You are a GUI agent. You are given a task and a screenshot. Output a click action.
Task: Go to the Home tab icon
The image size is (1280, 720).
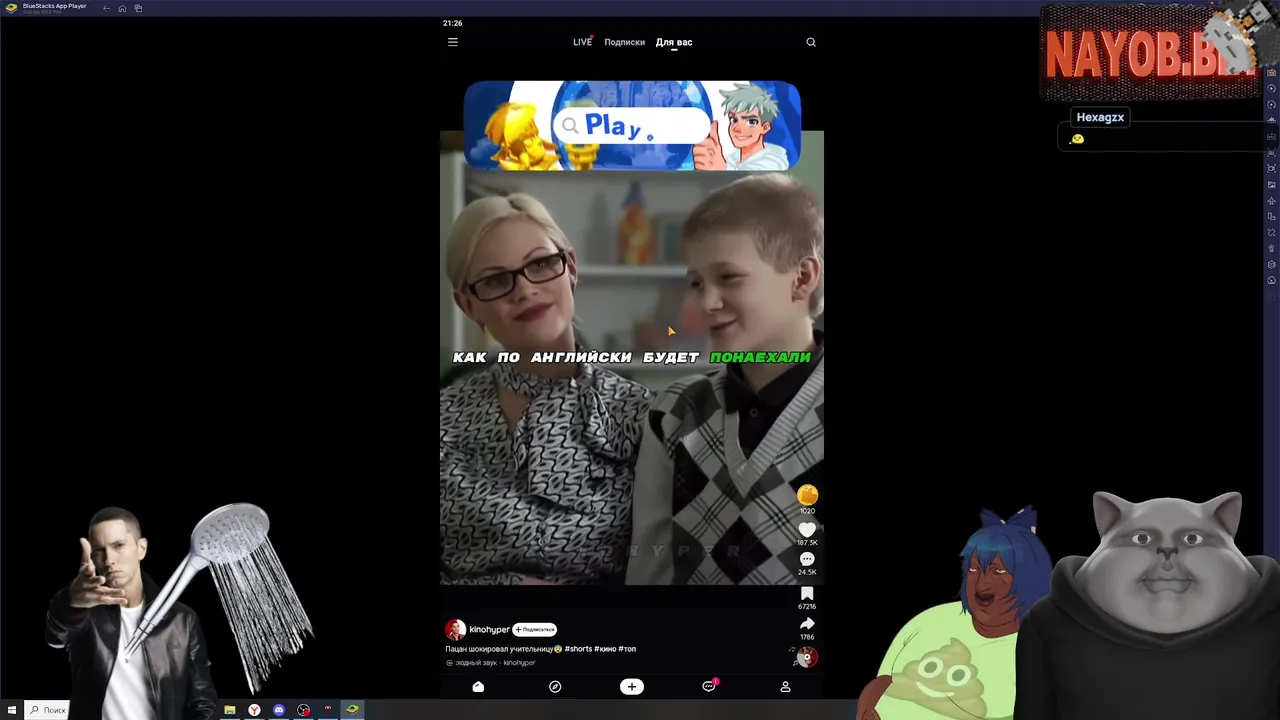tap(478, 687)
